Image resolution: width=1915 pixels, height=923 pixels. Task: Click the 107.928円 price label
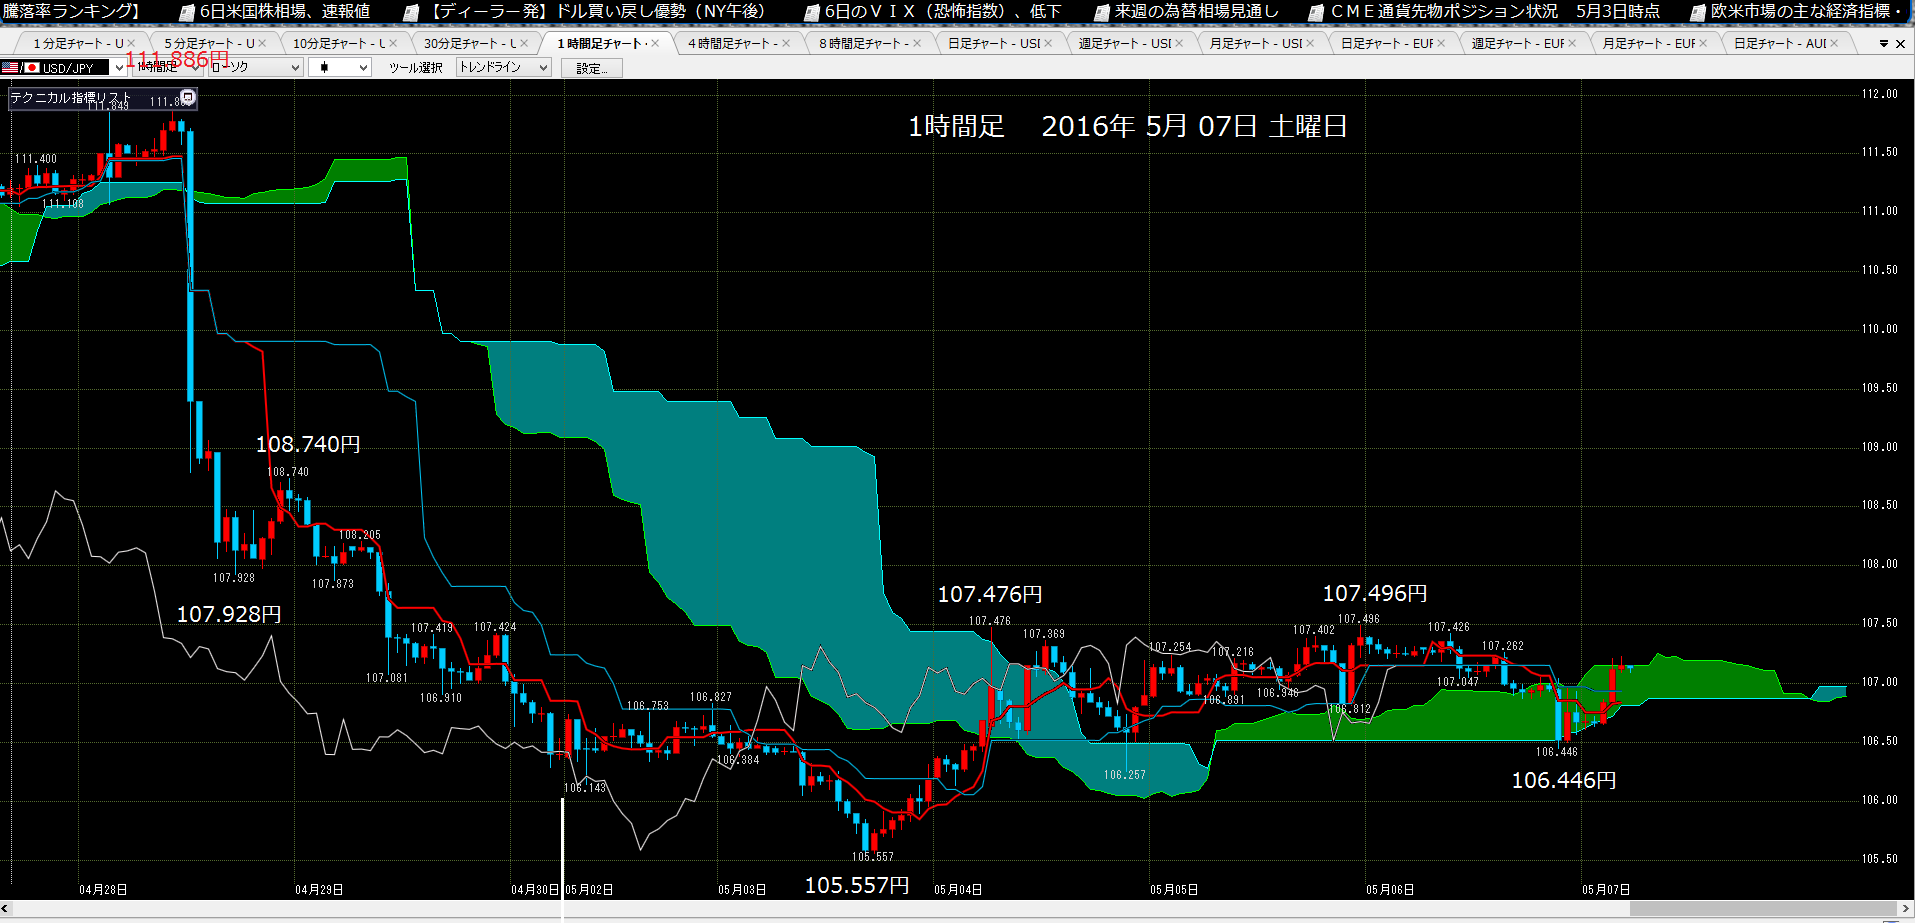point(229,614)
